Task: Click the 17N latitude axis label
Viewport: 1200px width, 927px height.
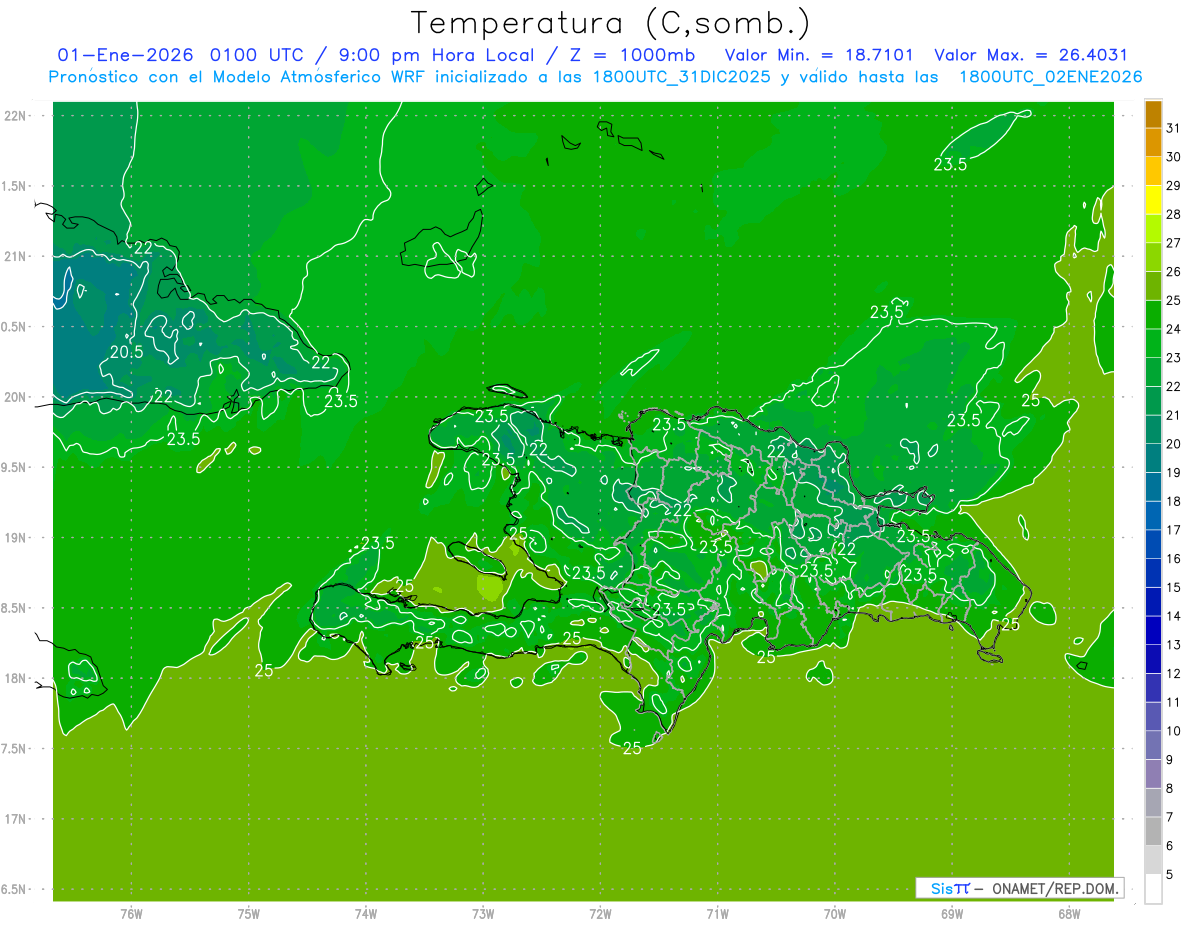Action: pyautogui.click(x=15, y=819)
